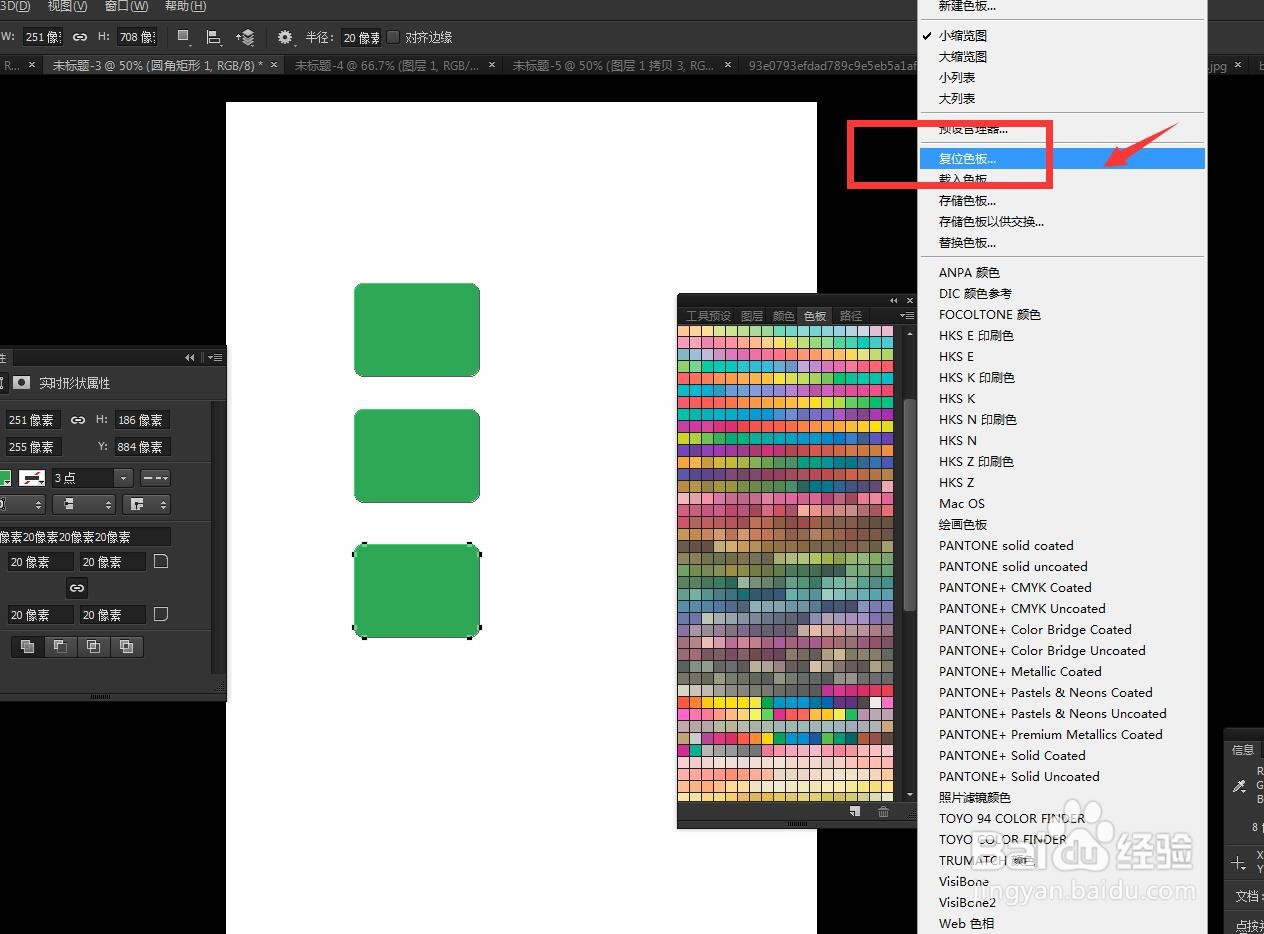Open the path alignment icon in options bar
Screen dimensions: 1264x934
(x=214, y=37)
